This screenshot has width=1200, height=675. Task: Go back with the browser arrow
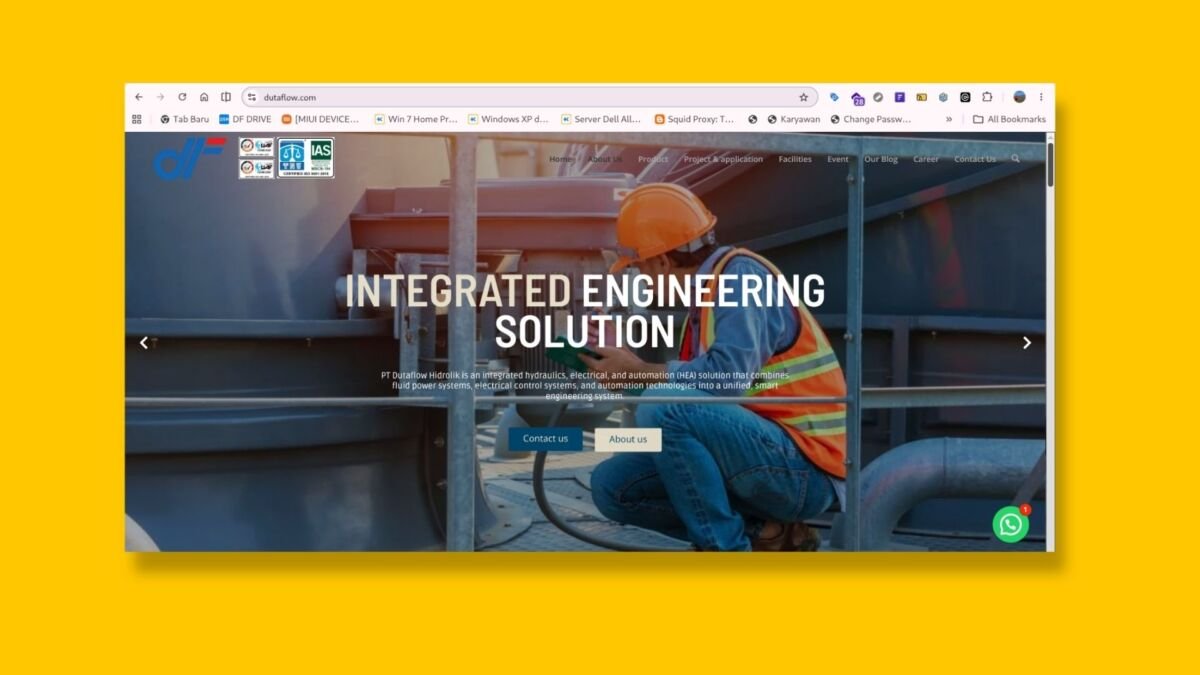click(138, 97)
